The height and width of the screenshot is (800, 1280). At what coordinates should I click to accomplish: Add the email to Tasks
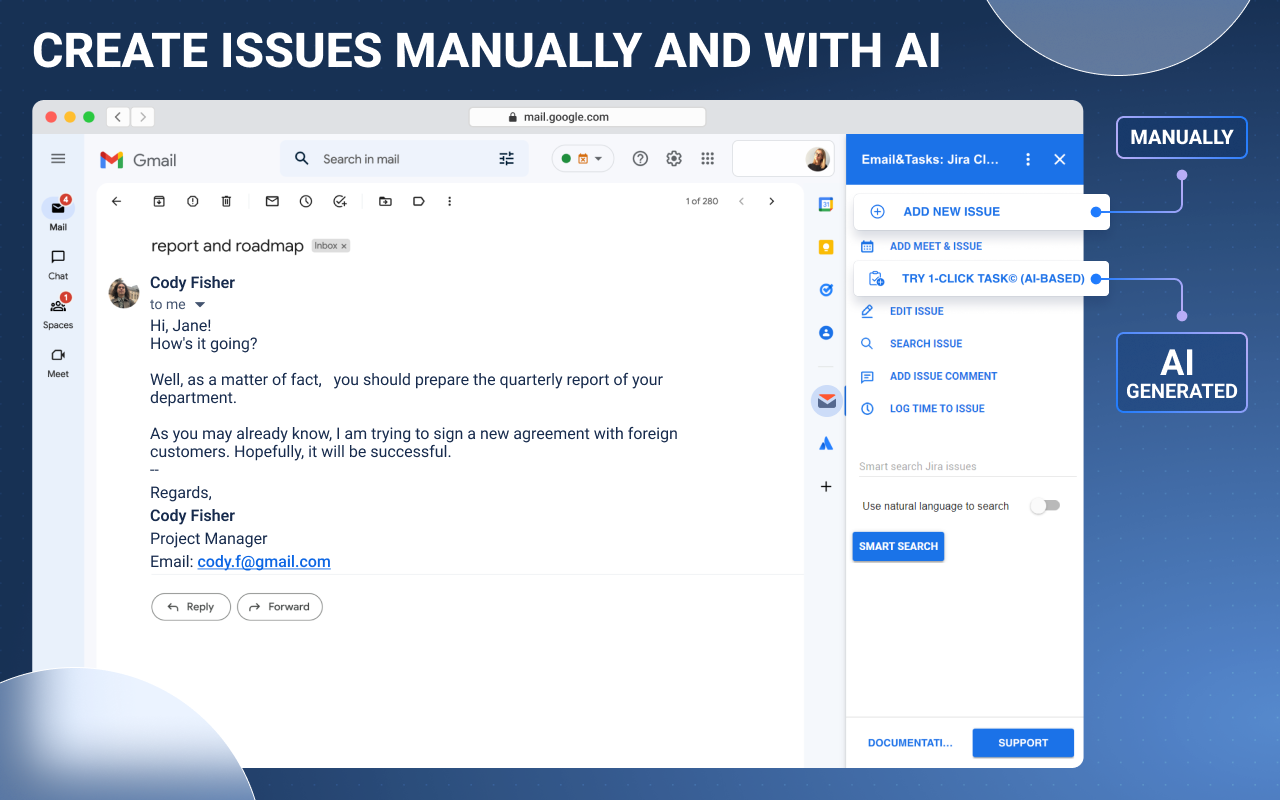(x=339, y=201)
